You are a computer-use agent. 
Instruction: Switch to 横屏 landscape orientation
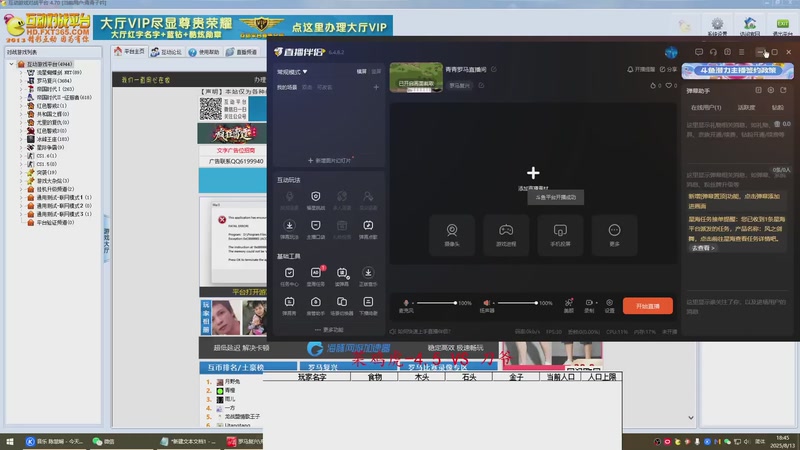[361, 72]
